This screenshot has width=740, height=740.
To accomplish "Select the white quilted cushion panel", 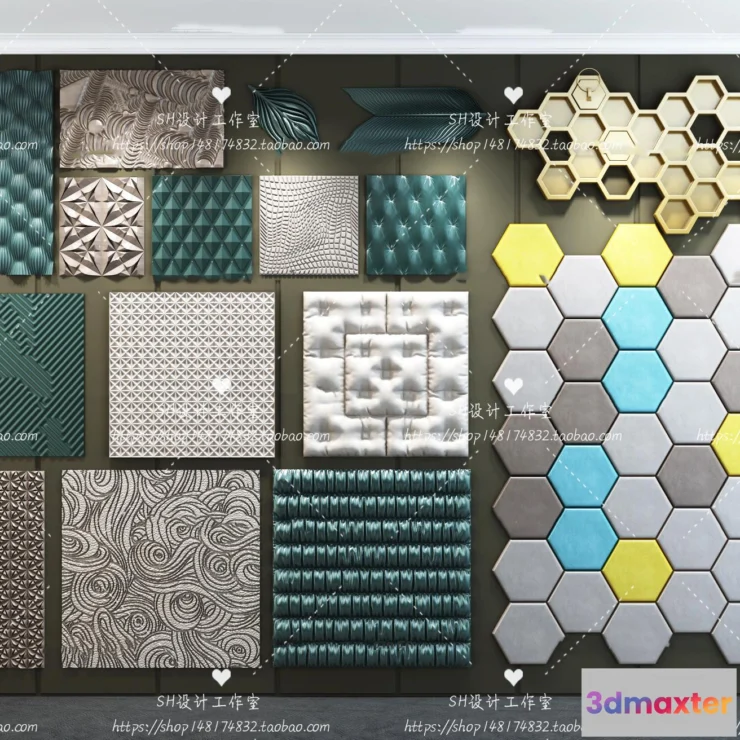I will click(386, 374).
